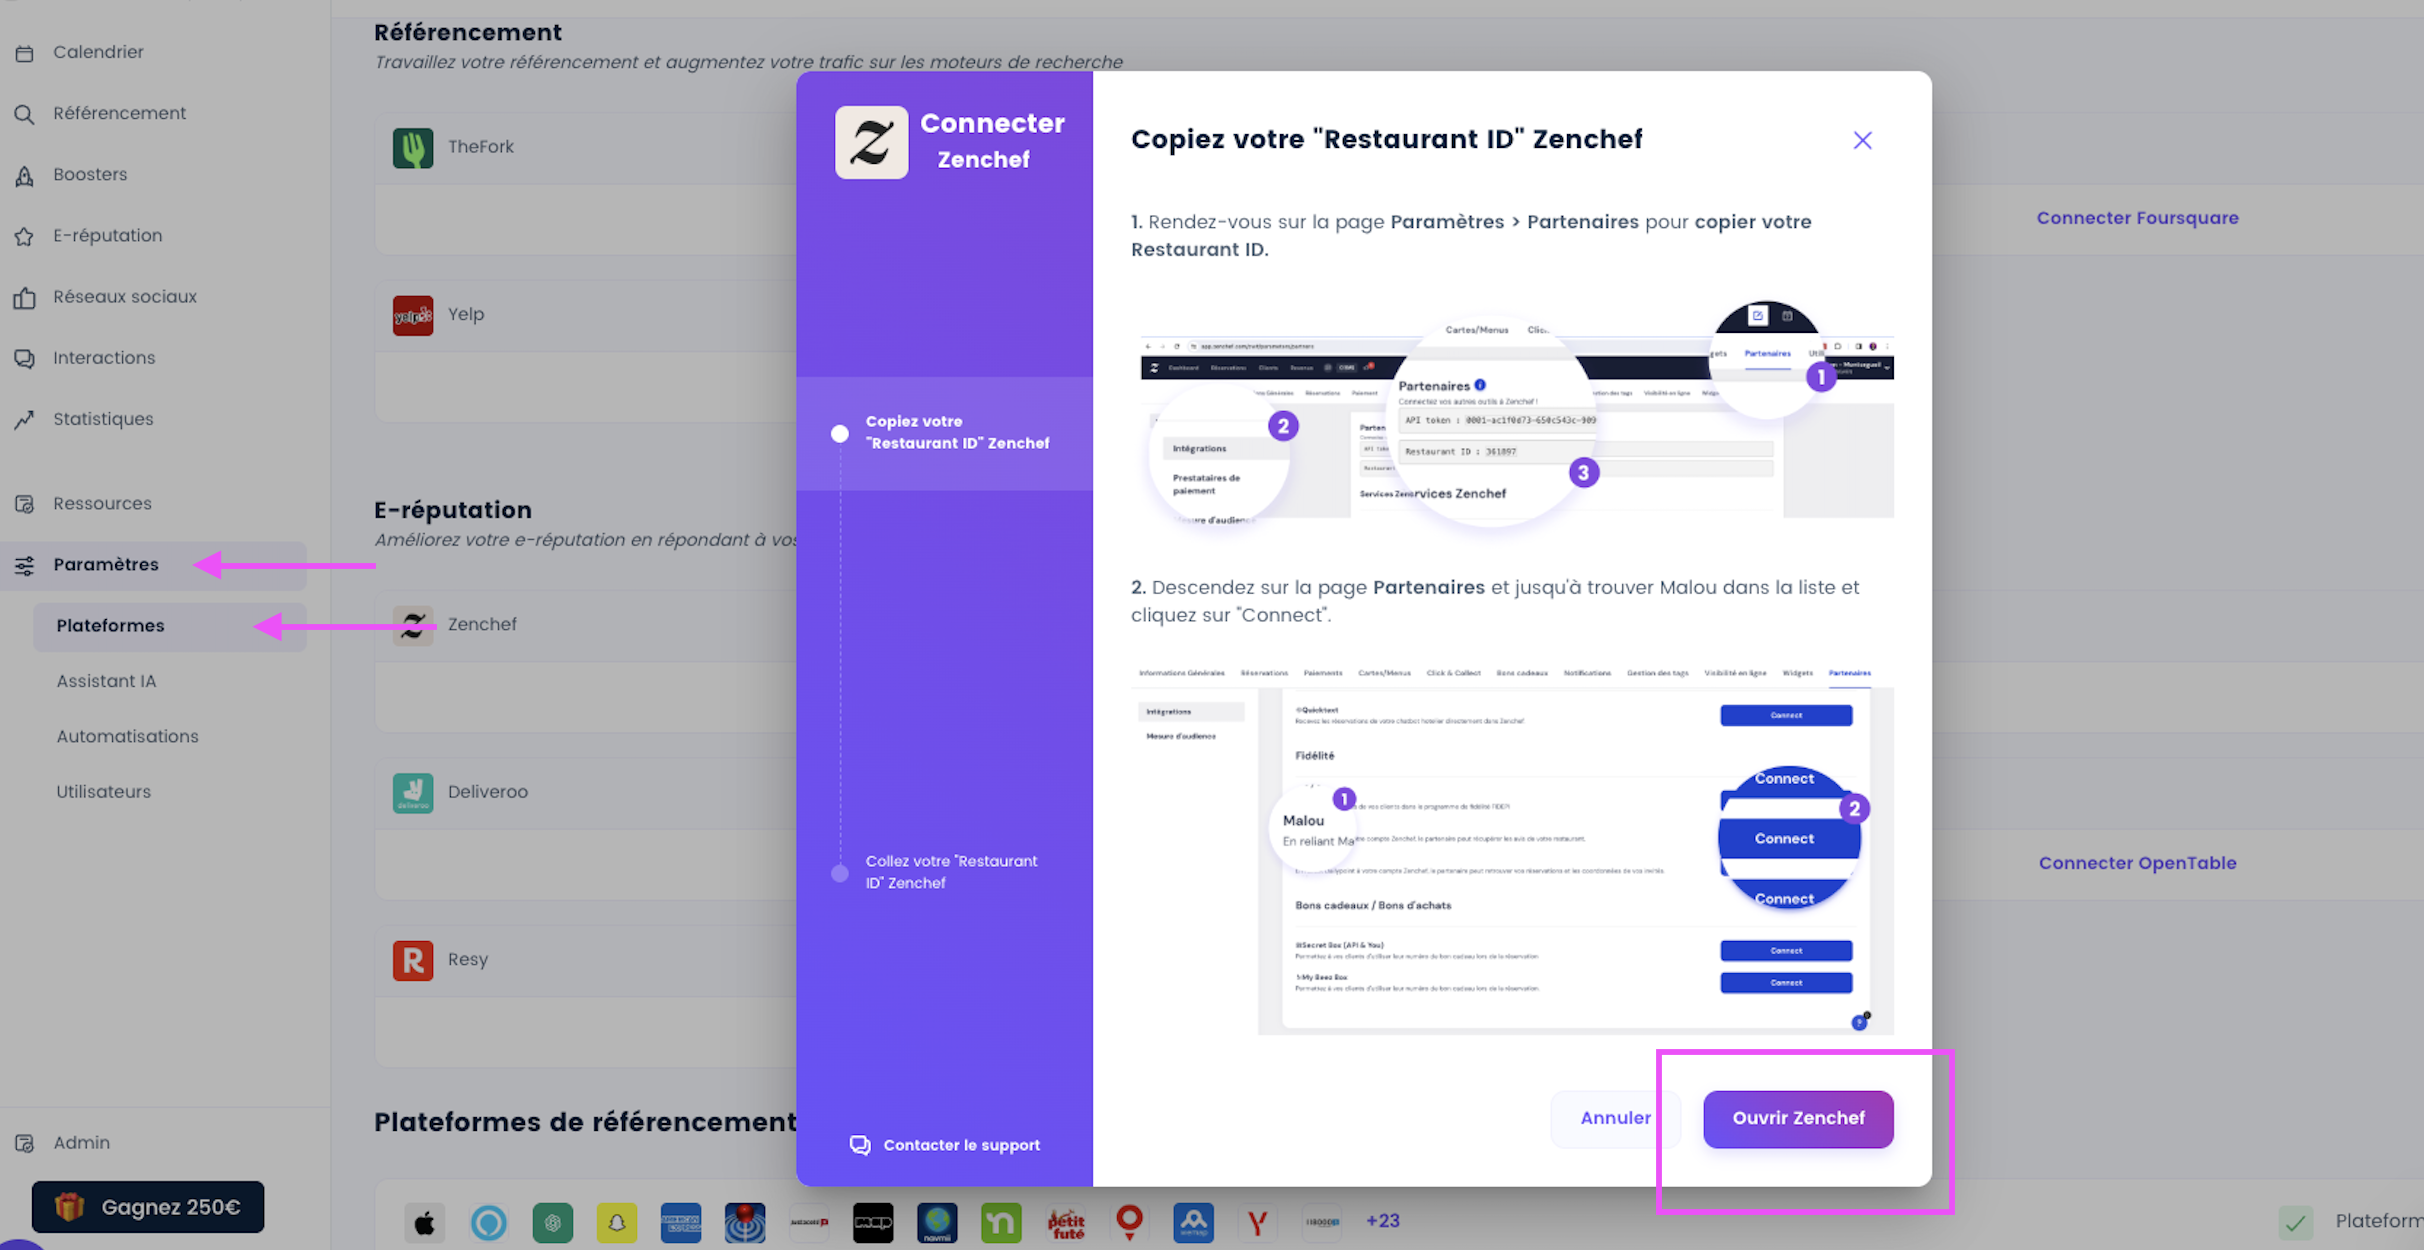Click the Annuler button
Viewport: 2424px width, 1250px height.
click(x=1615, y=1118)
